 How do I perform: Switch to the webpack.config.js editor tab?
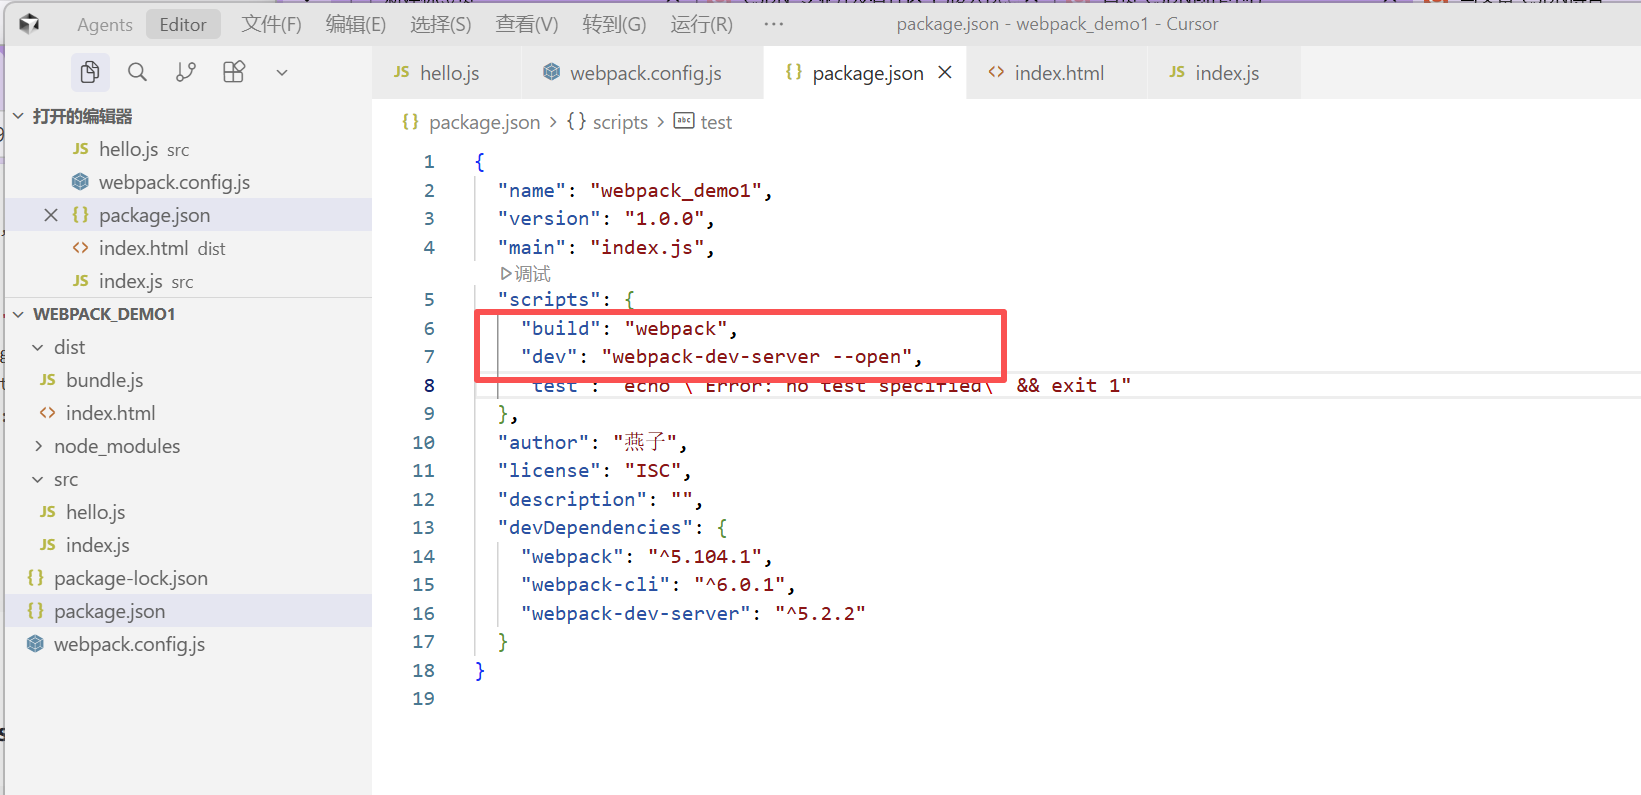tap(642, 73)
